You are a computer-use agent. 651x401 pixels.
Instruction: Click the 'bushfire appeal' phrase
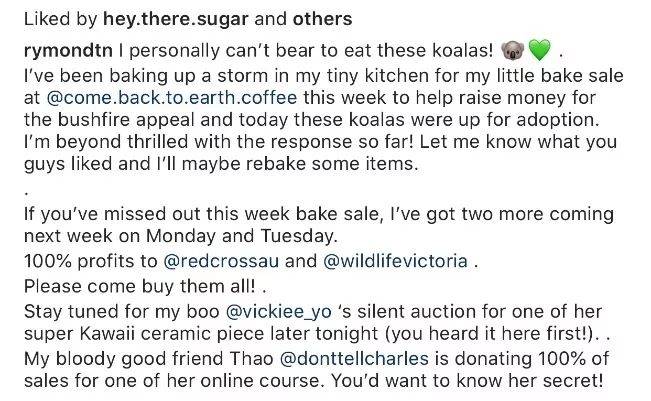click(x=126, y=120)
